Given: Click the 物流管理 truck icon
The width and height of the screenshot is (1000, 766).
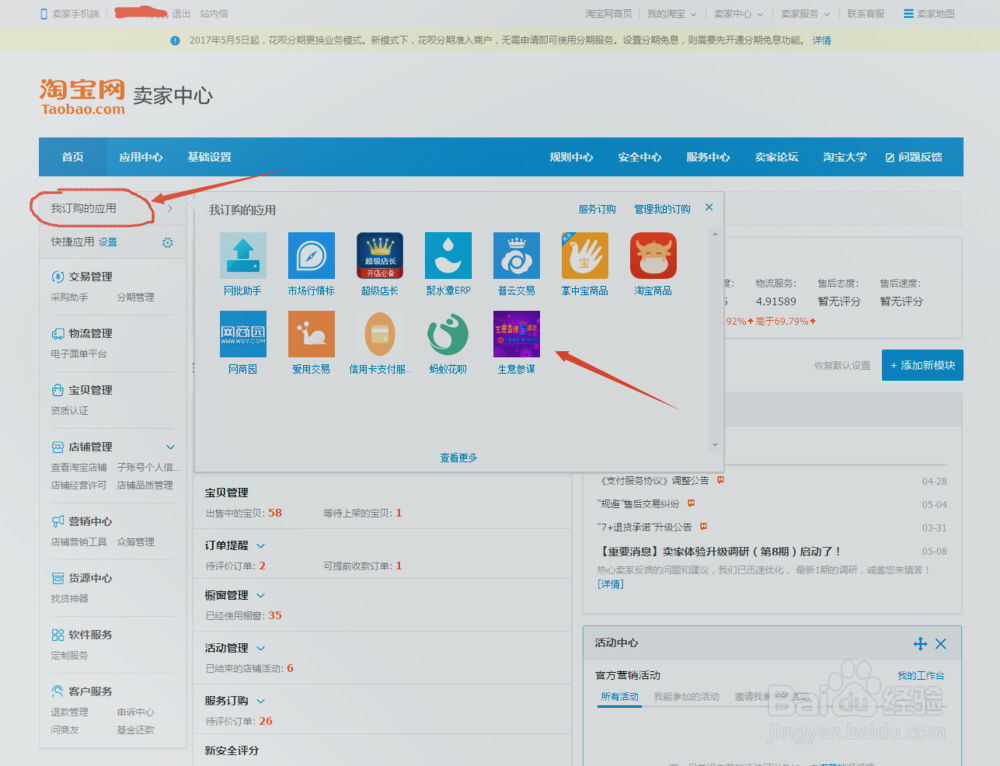Looking at the screenshot, I should (x=57, y=333).
